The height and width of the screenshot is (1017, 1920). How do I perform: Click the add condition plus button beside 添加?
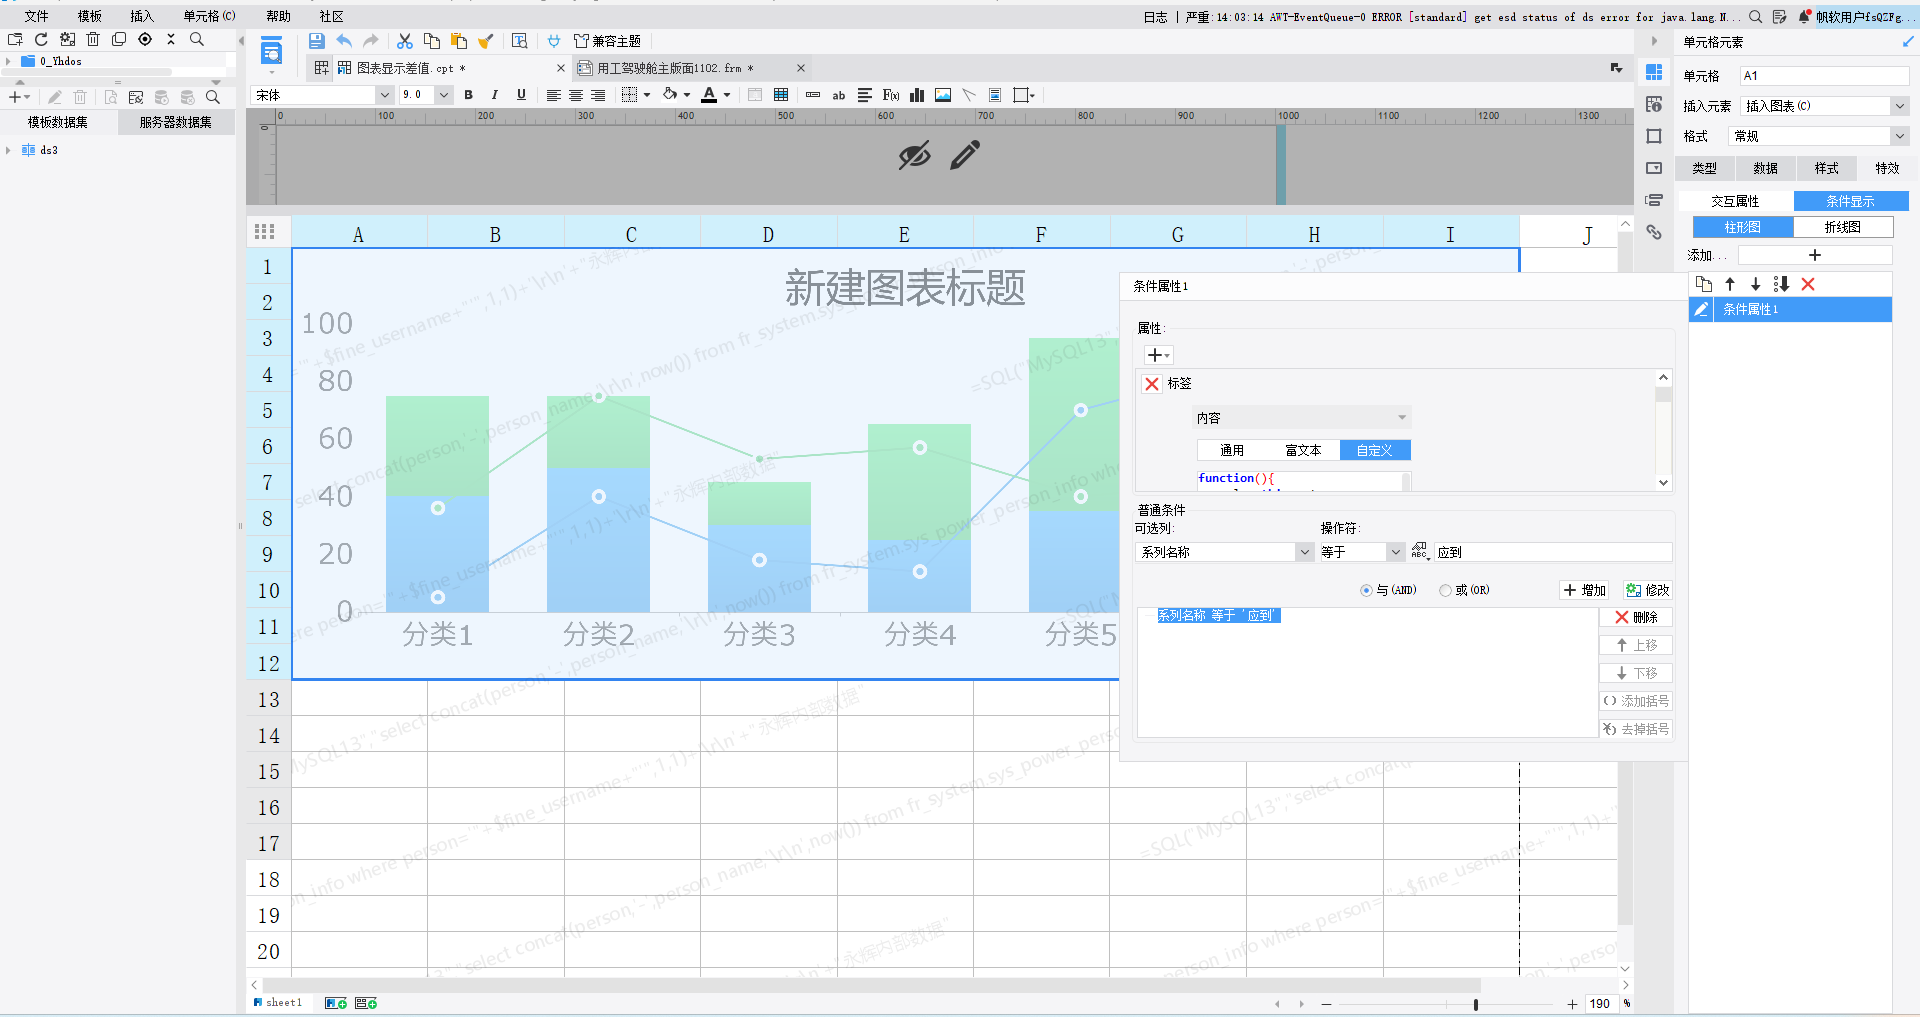pyautogui.click(x=1814, y=255)
